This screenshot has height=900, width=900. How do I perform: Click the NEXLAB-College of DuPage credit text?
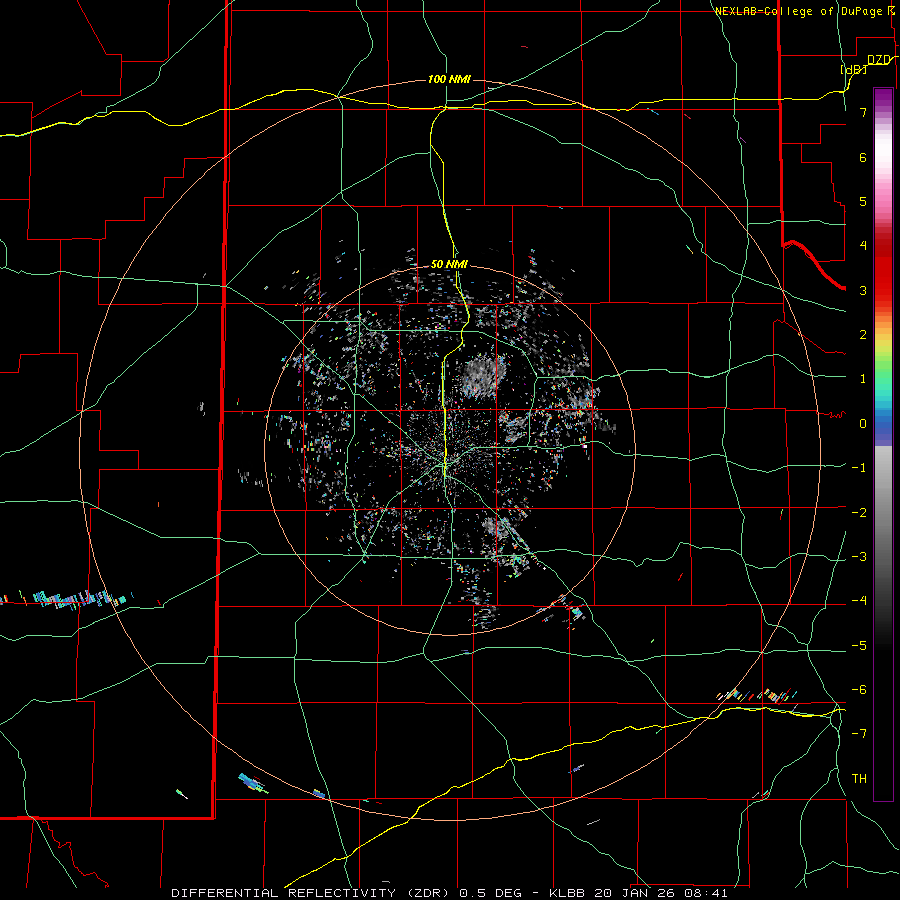click(x=798, y=11)
